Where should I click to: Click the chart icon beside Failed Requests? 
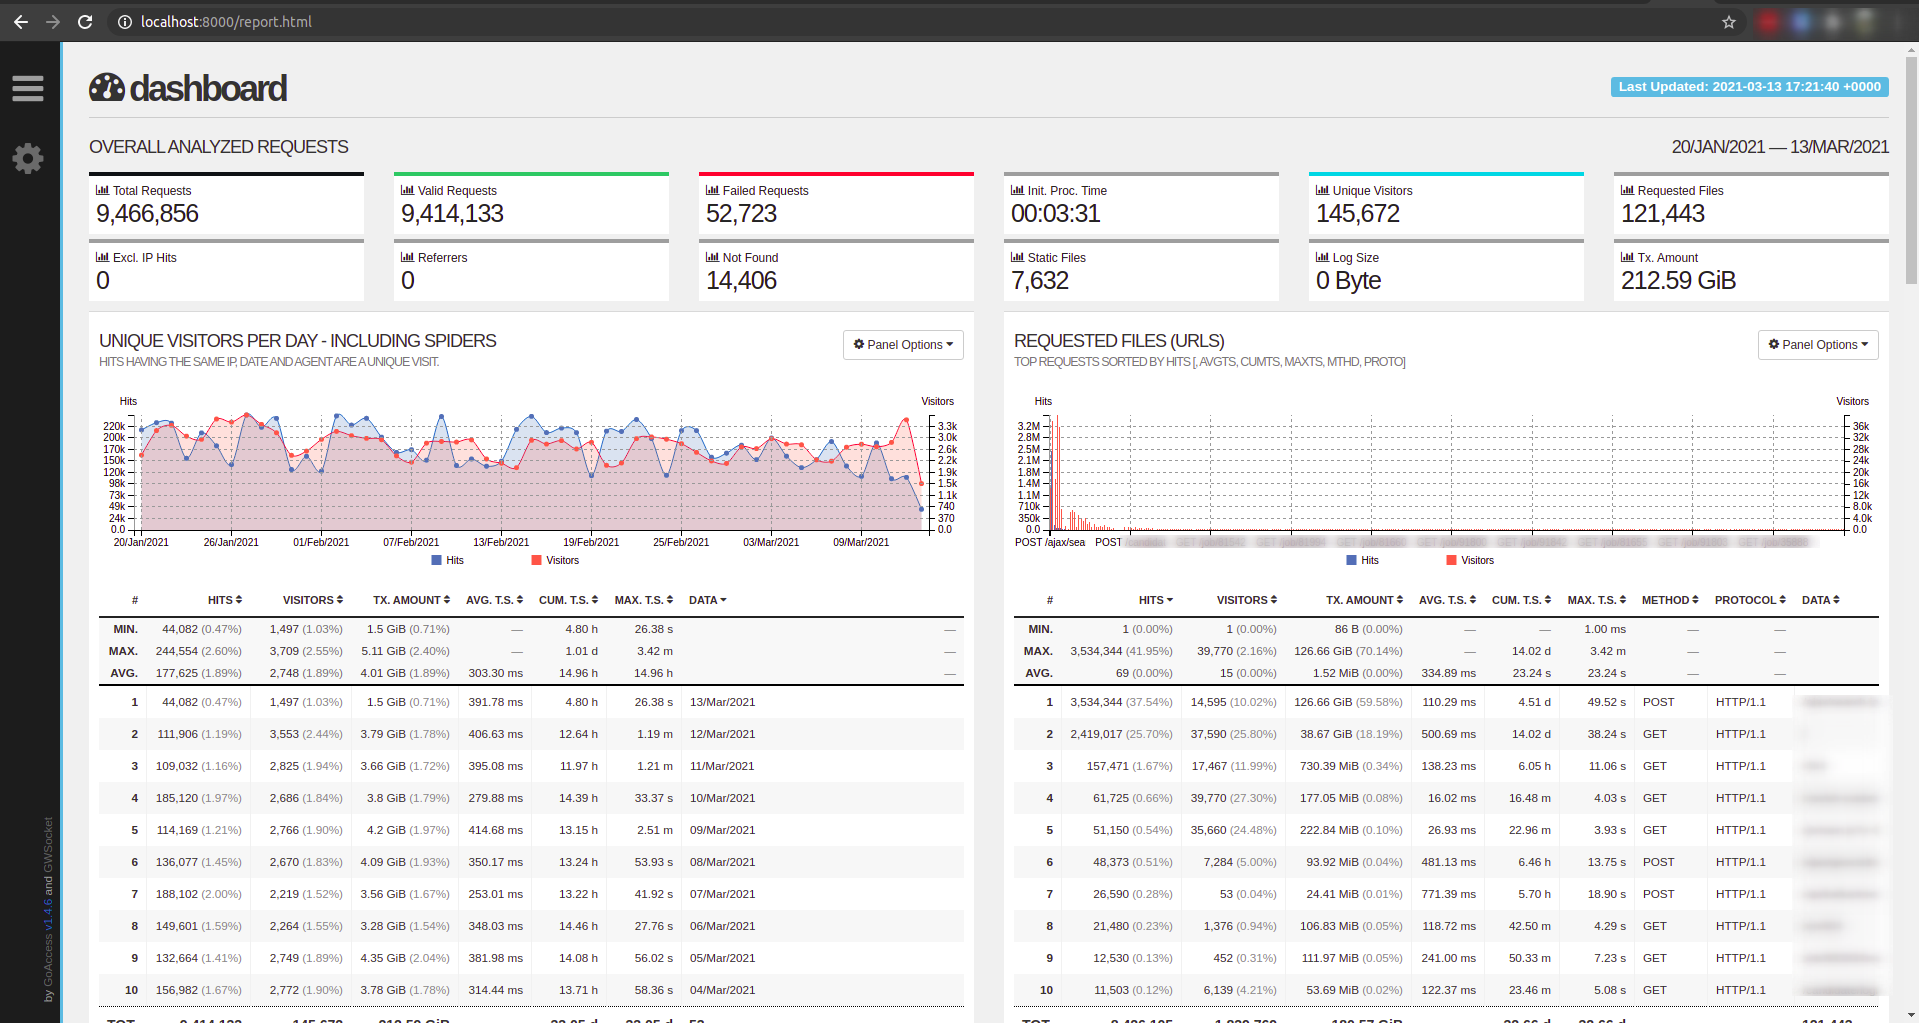pos(712,190)
